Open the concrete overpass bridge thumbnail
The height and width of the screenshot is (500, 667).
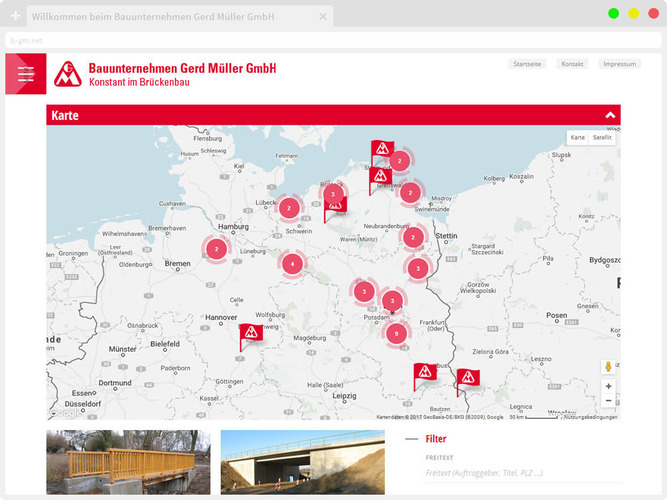point(302,462)
